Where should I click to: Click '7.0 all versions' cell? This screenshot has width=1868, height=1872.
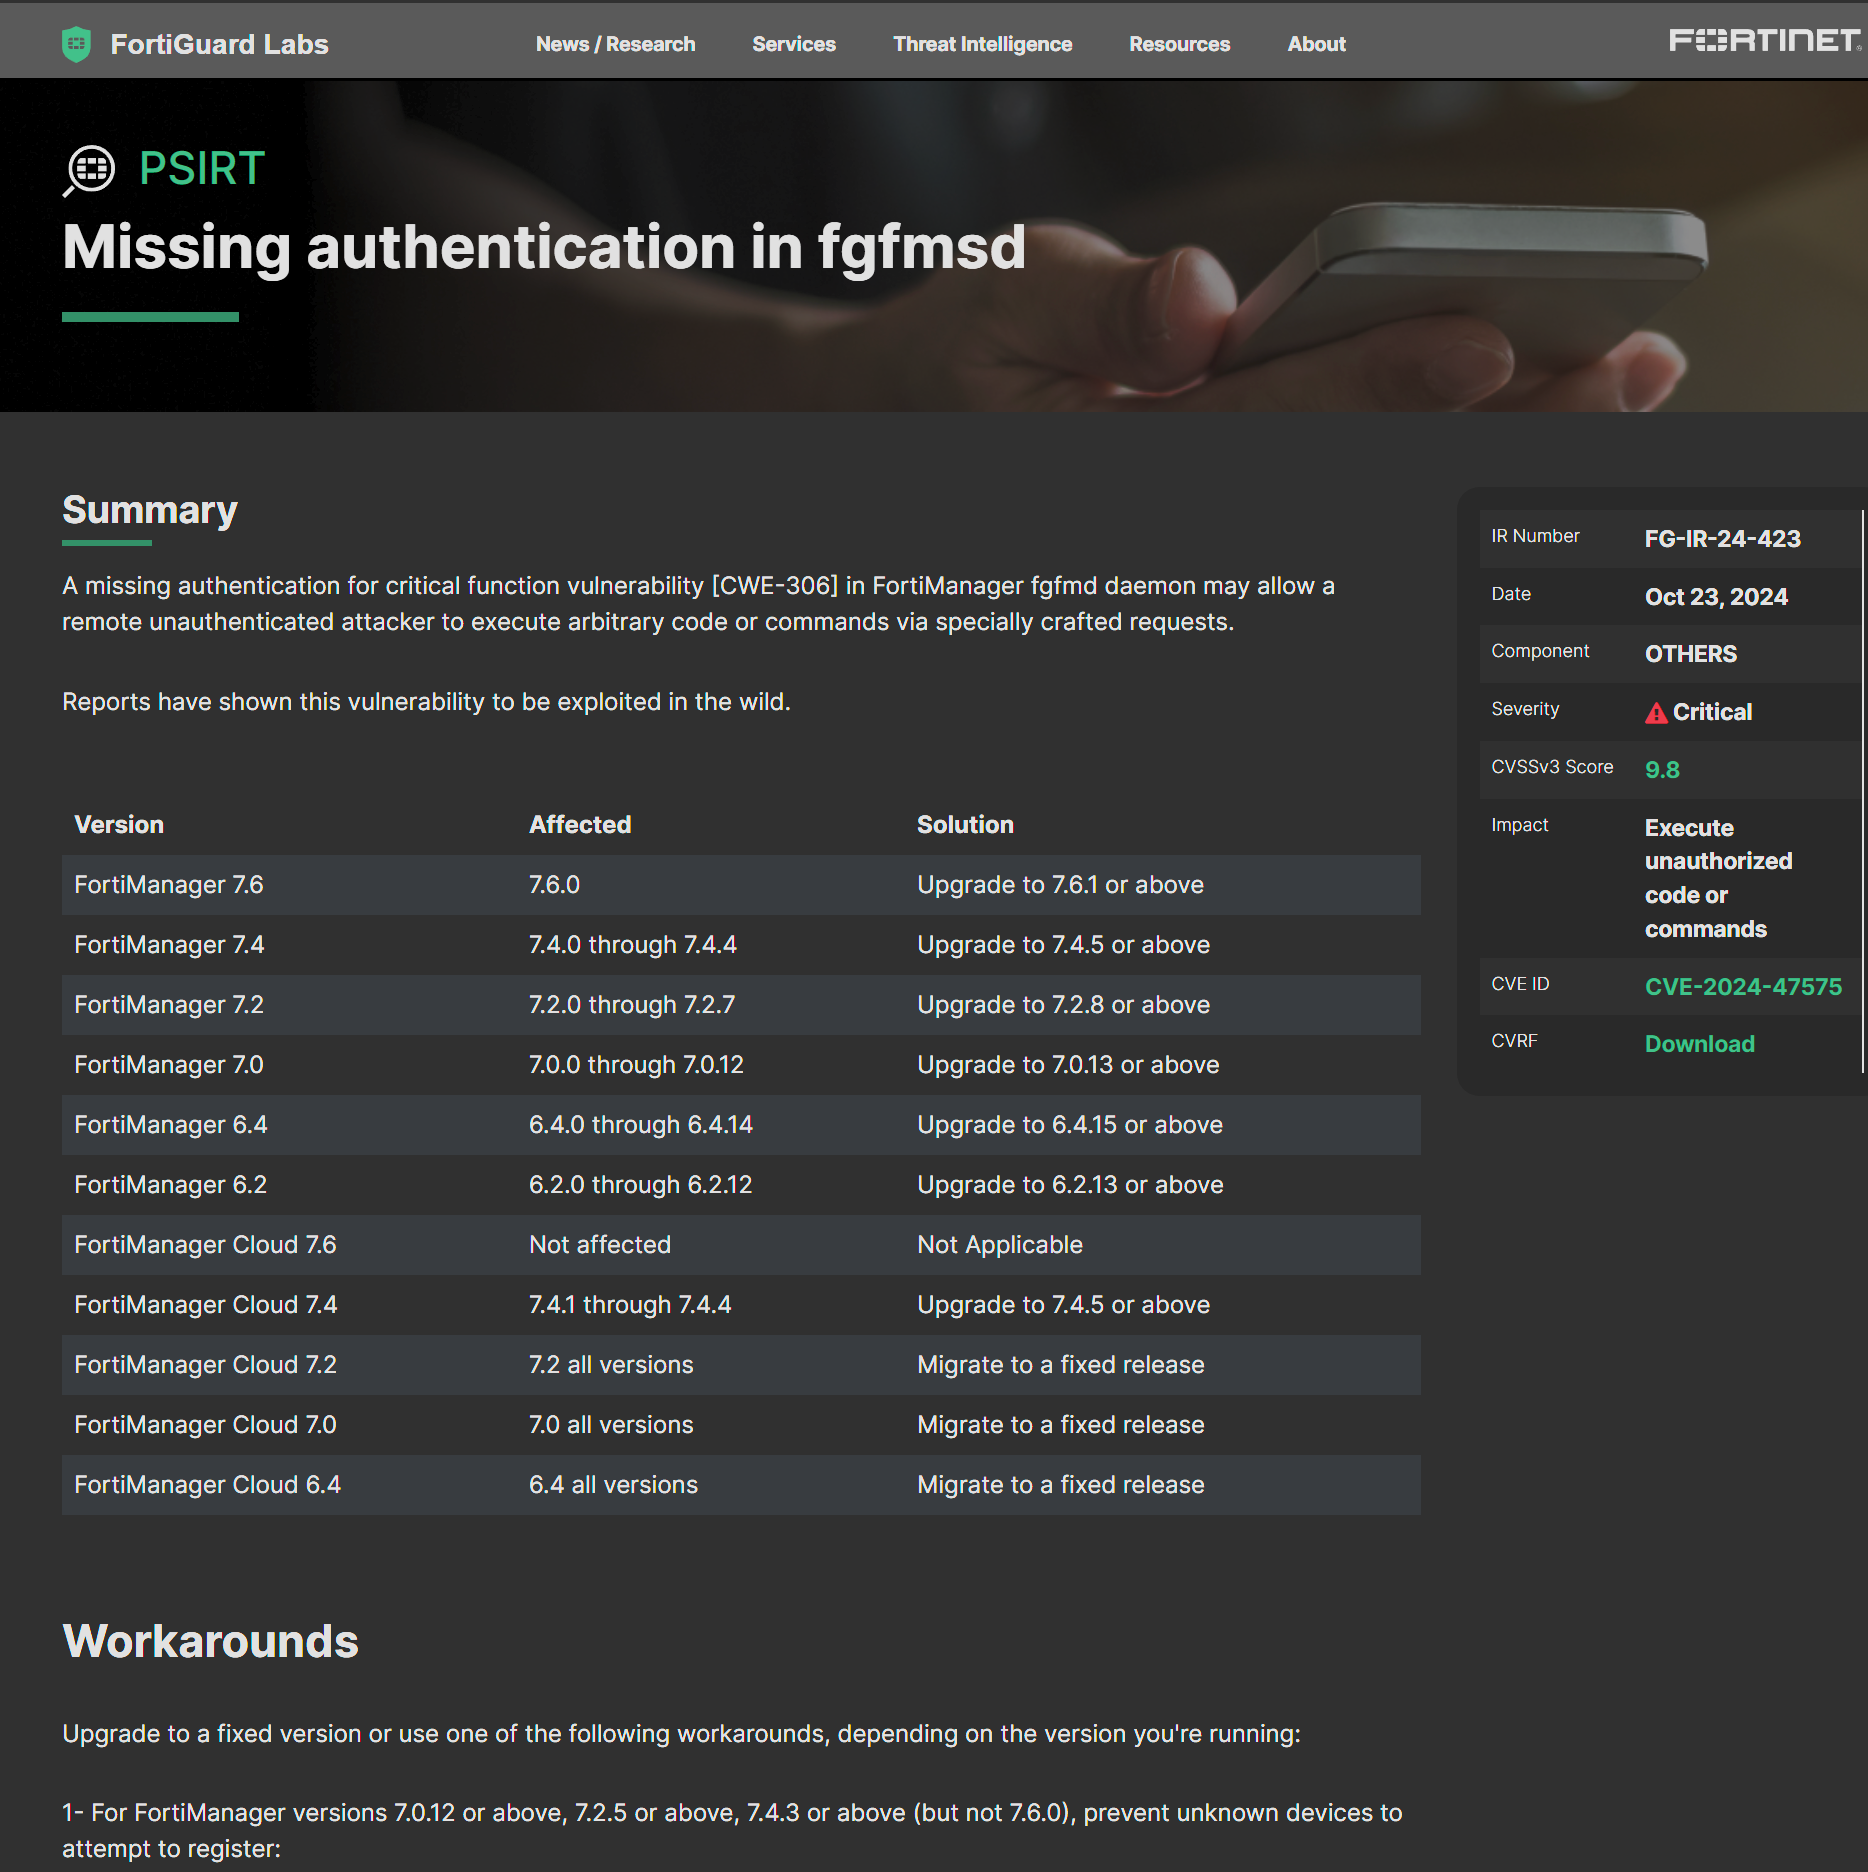tap(611, 1424)
